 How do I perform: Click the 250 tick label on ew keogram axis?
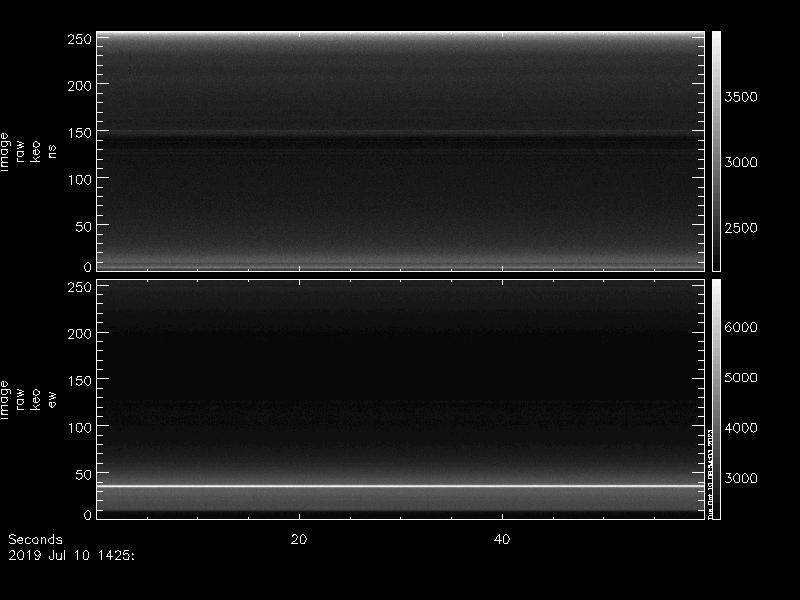click(79, 287)
